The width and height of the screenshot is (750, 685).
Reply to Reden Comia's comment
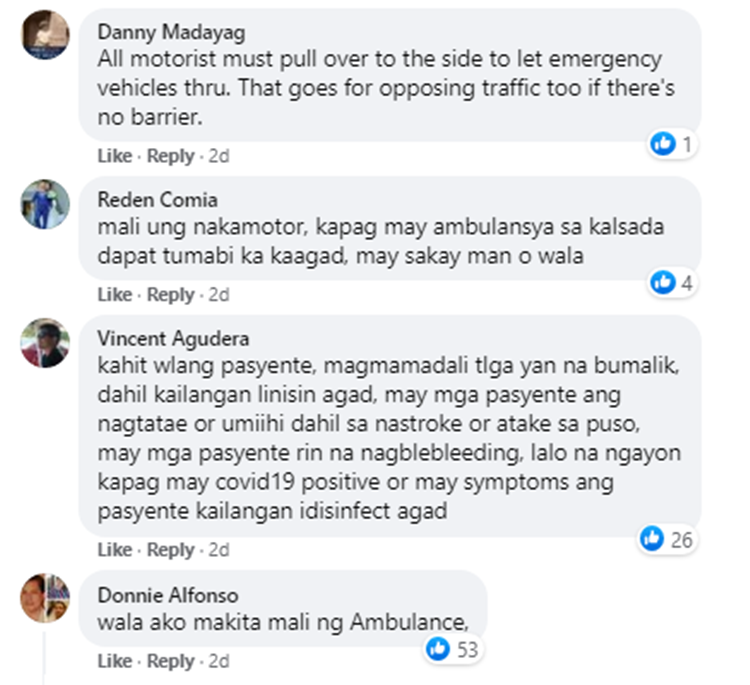pos(170,295)
